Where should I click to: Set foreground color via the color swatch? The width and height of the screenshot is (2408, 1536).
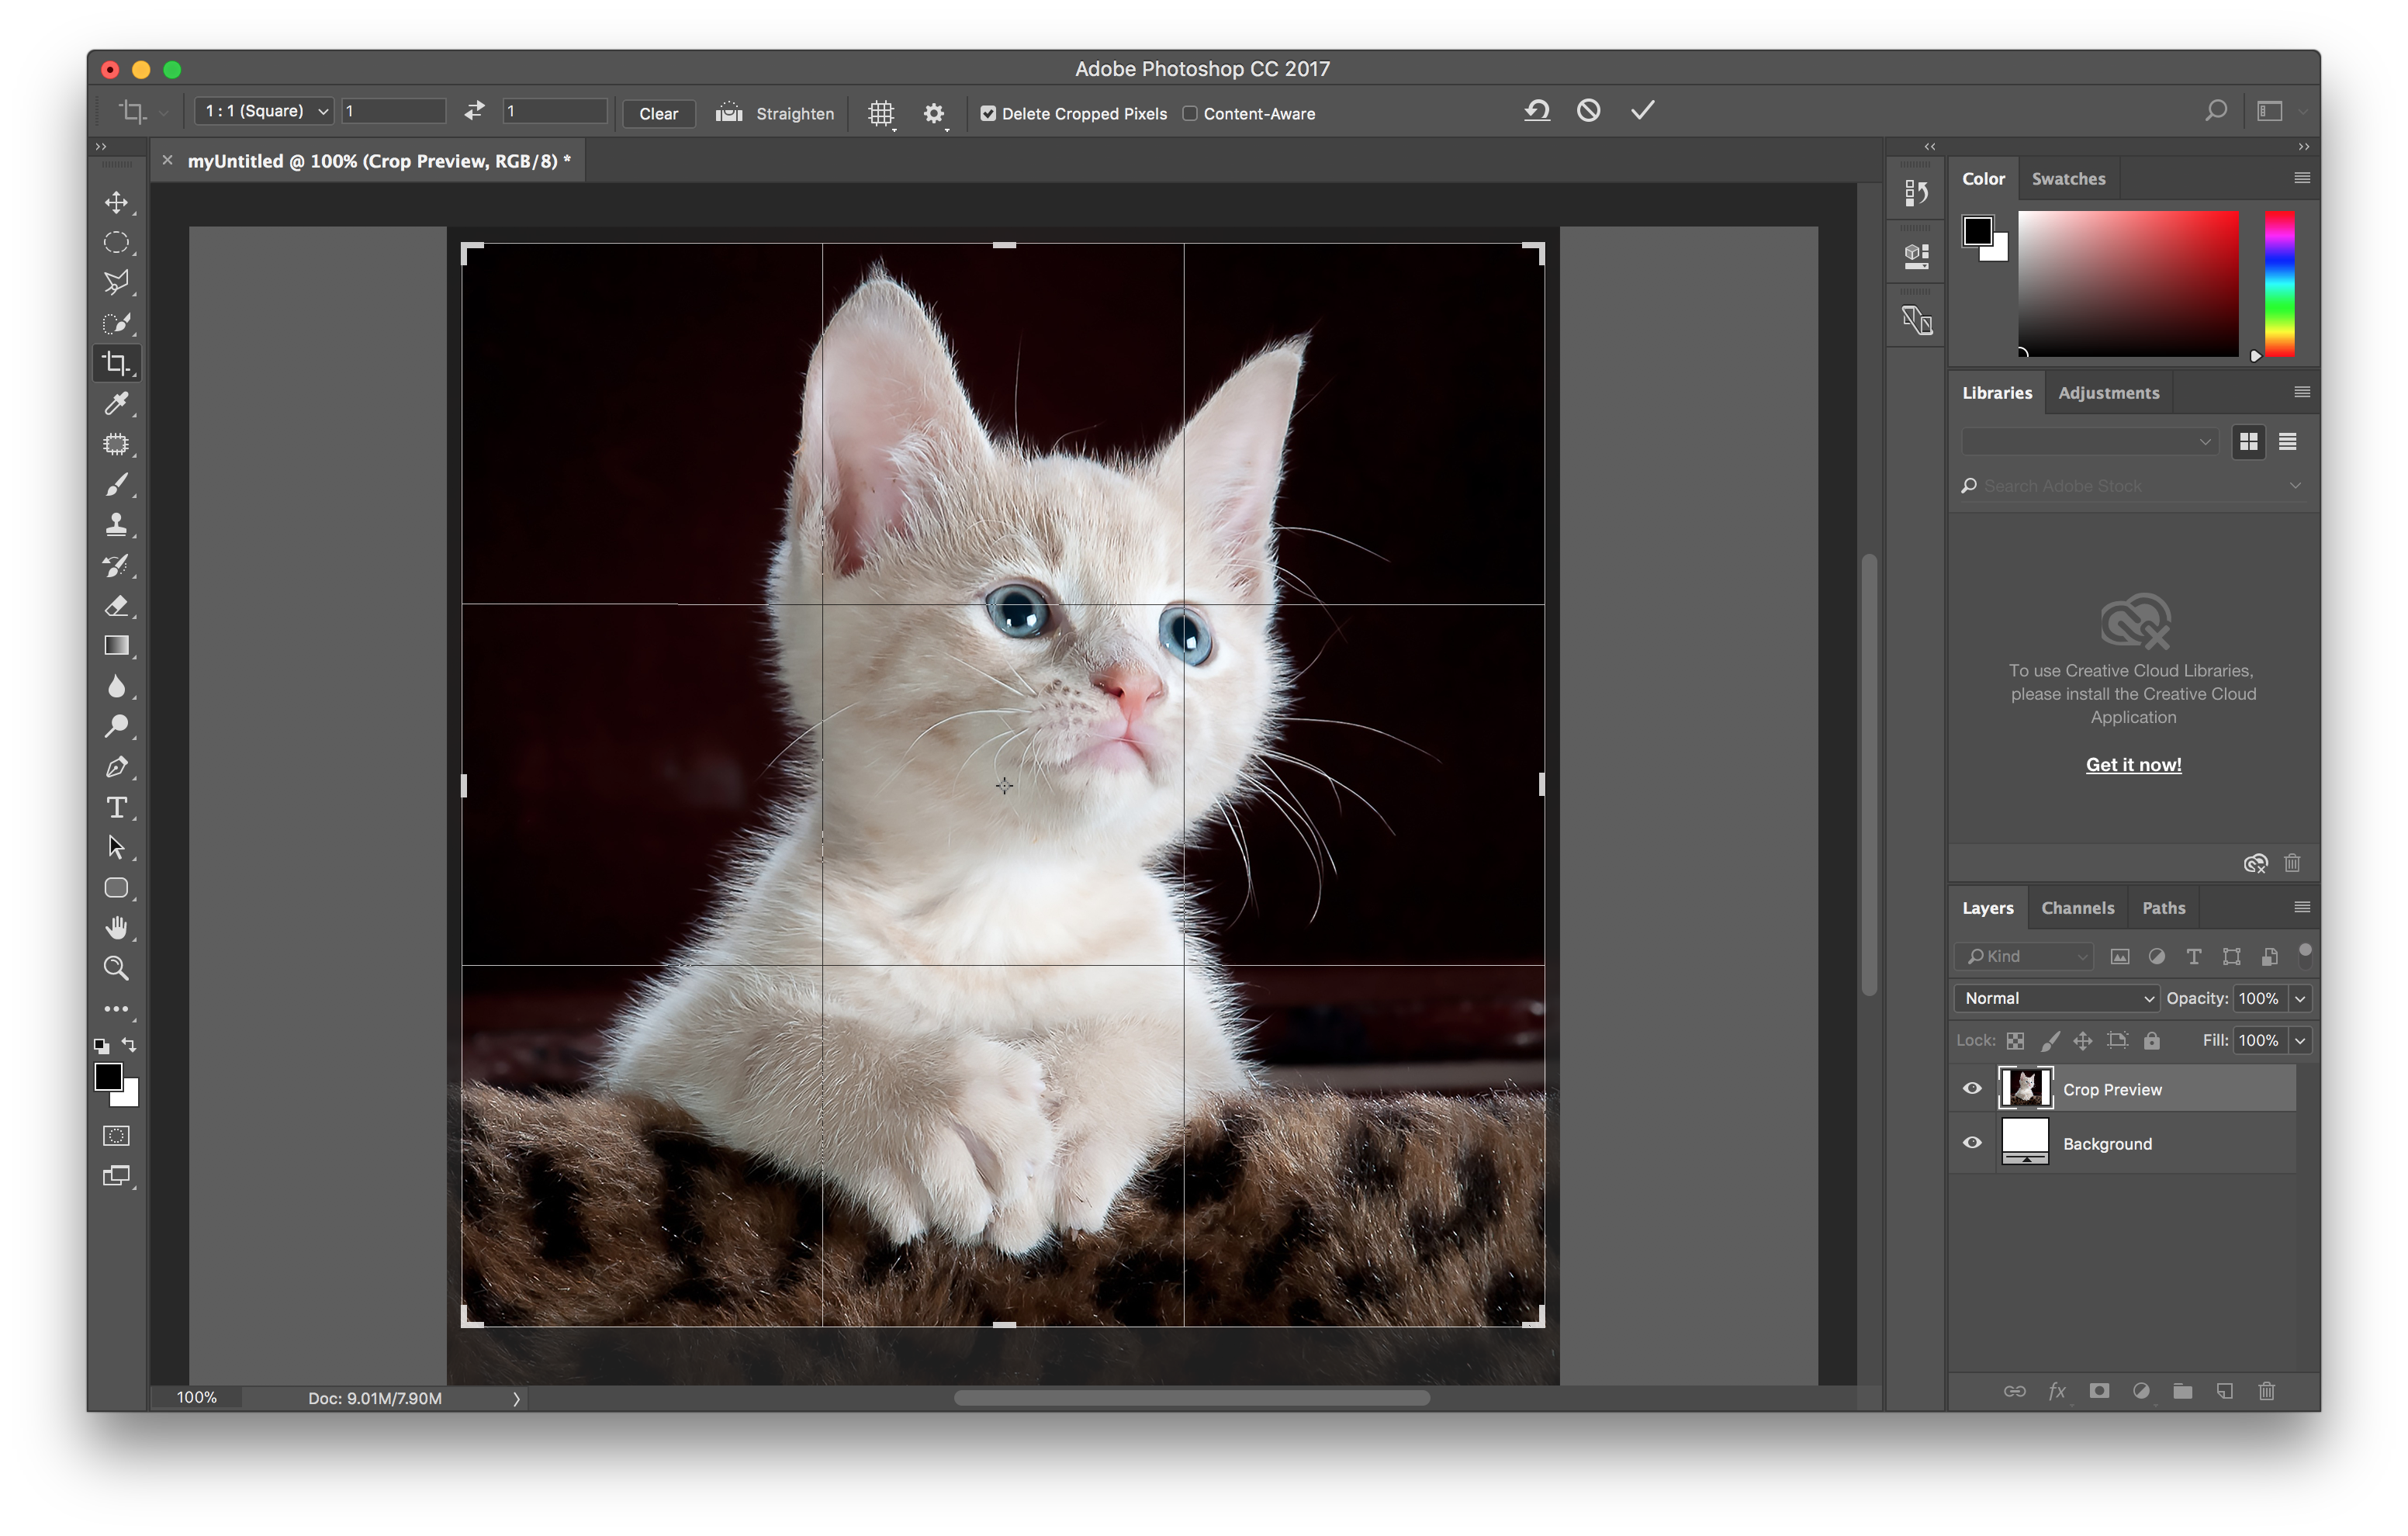coord(1980,230)
